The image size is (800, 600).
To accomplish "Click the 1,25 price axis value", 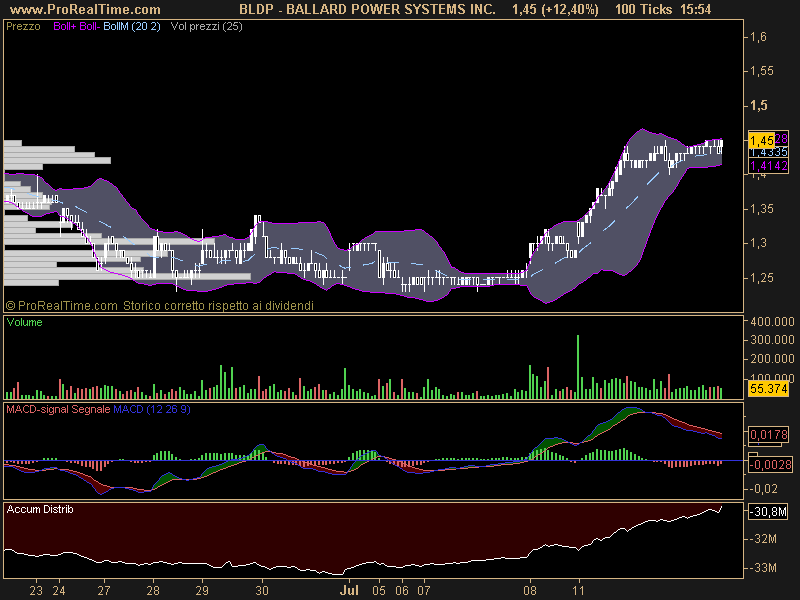I will tap(762, 278).
